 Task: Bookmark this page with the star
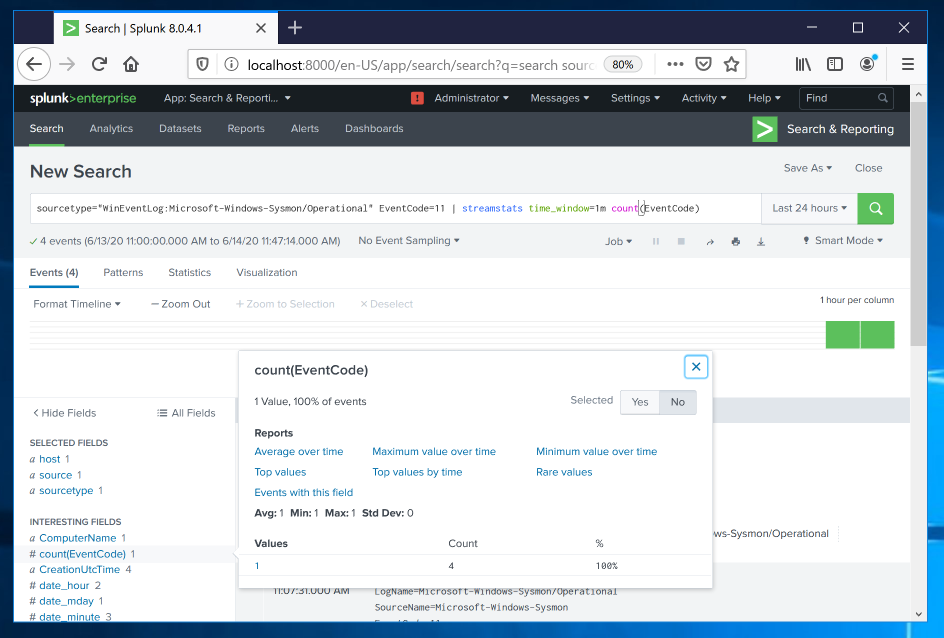tap(731, 64)
